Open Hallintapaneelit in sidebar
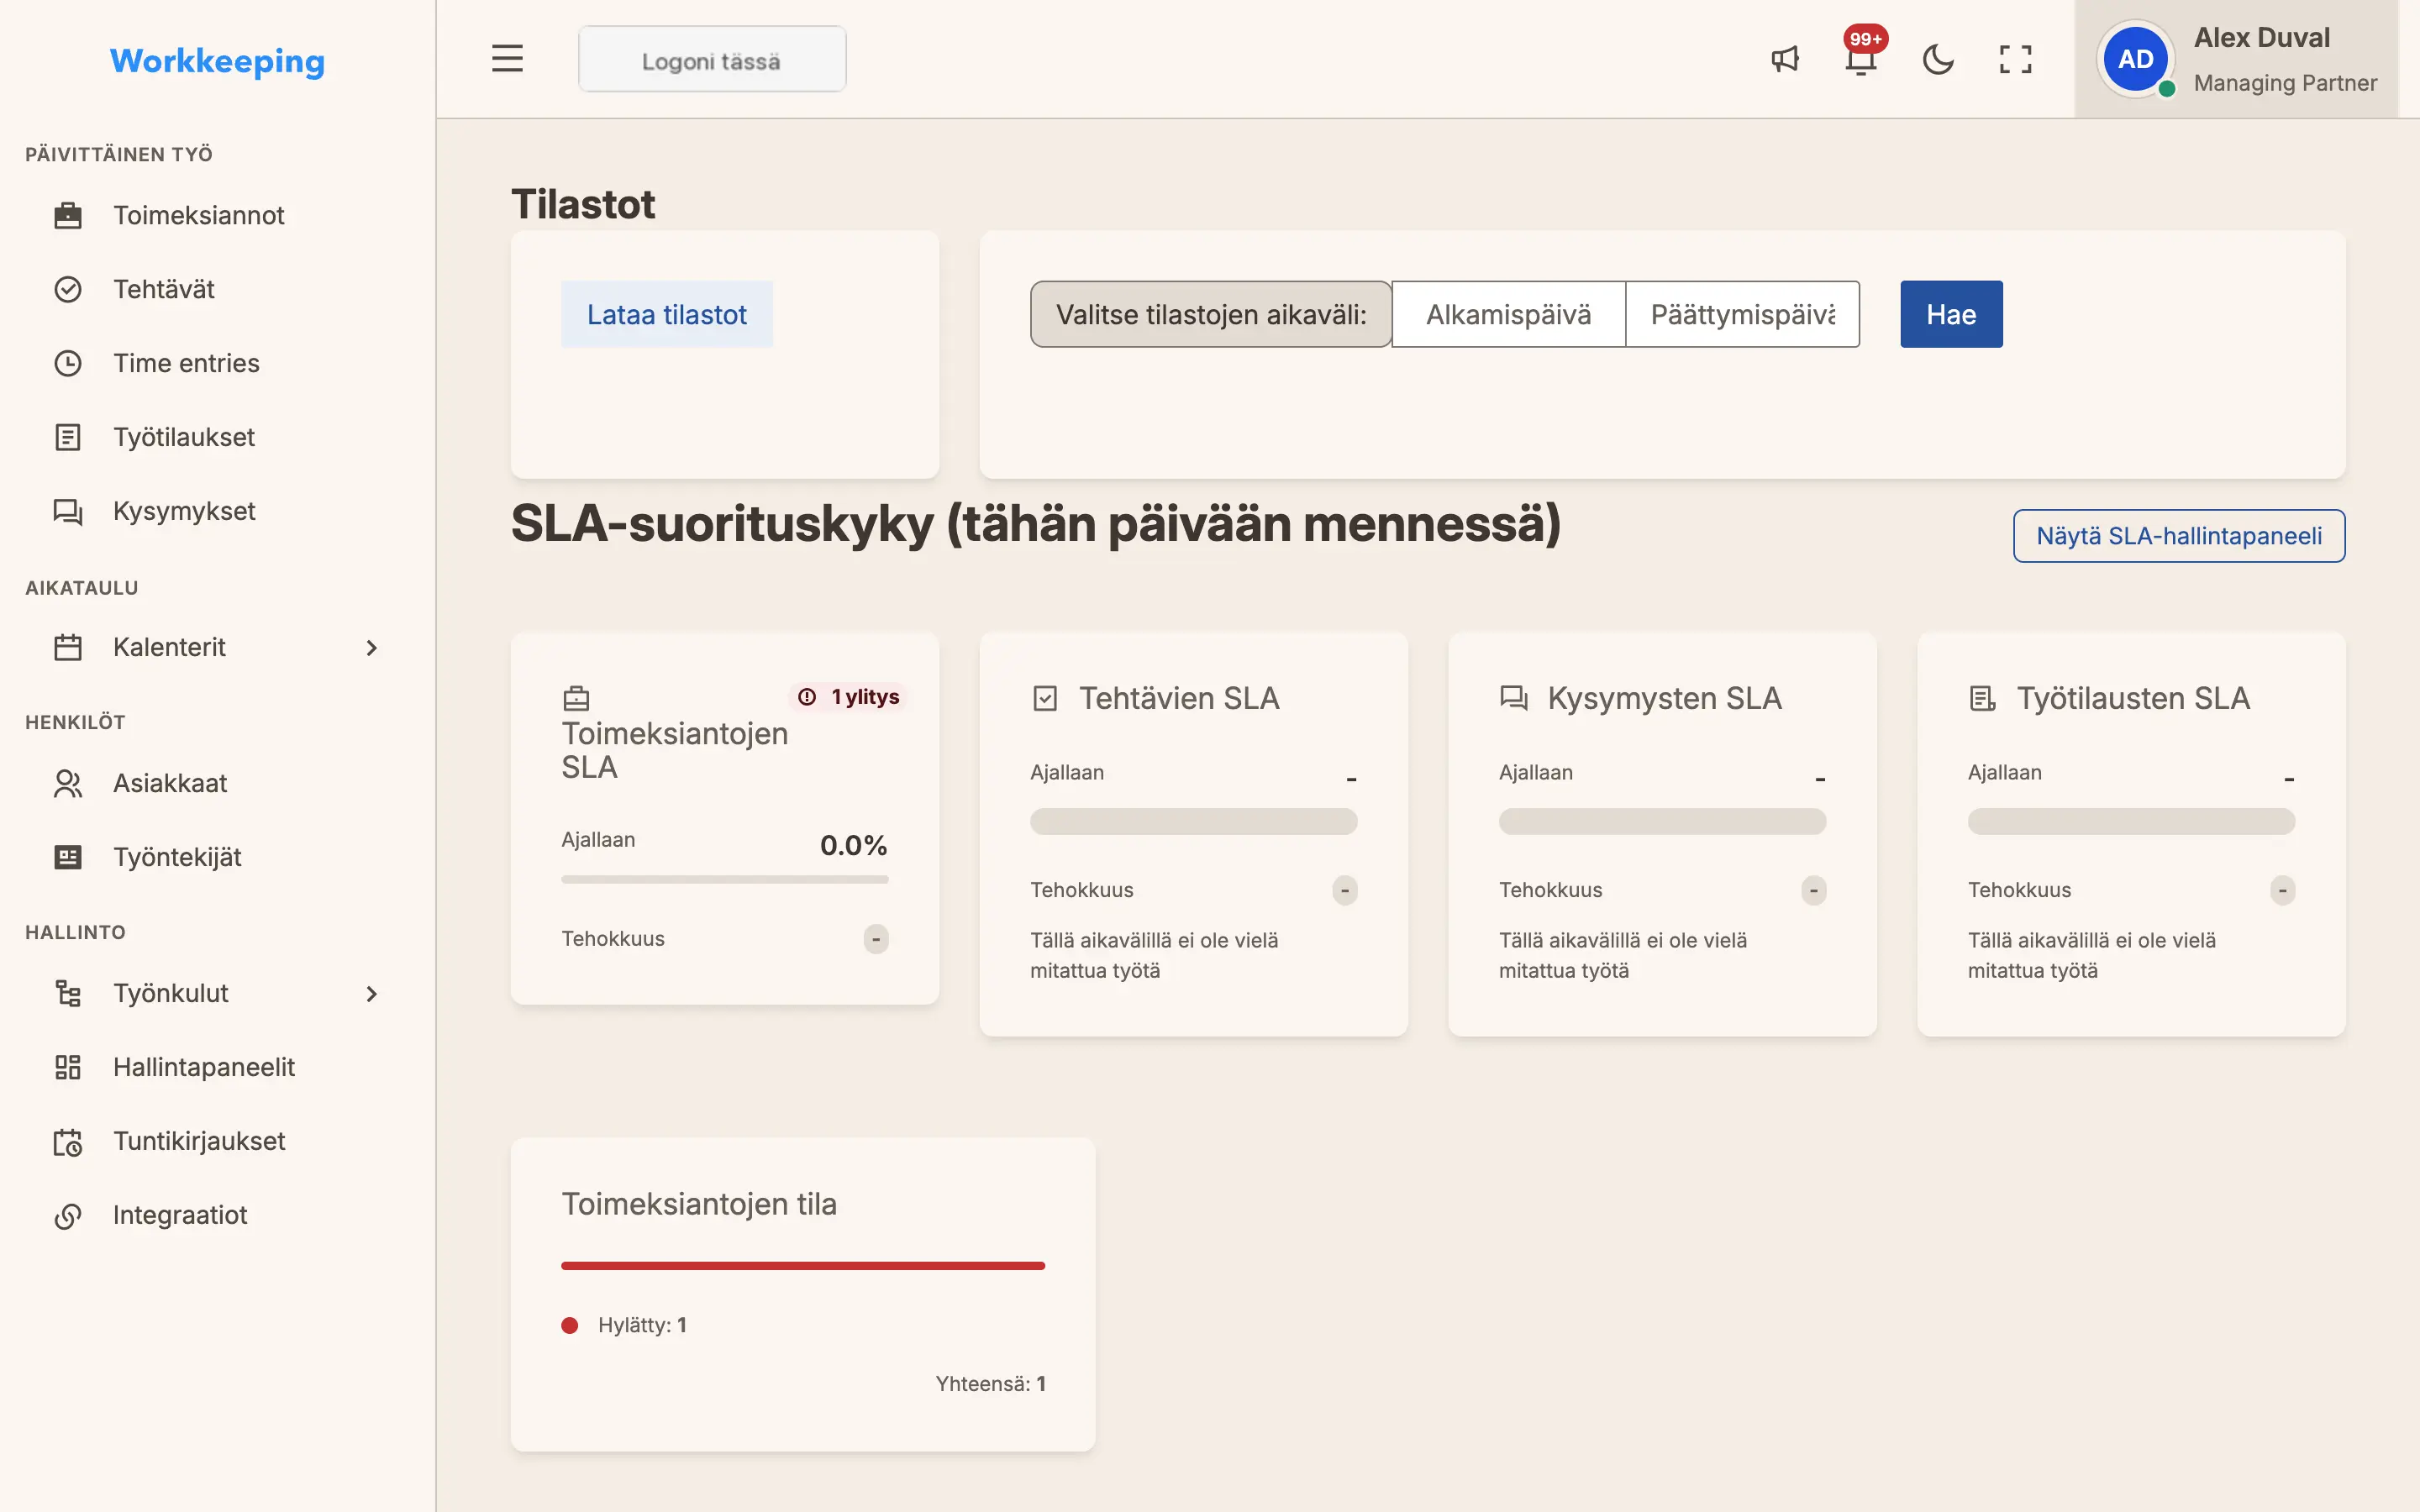This screenshot has height=1512, width=2420. tap(217, 1067)
